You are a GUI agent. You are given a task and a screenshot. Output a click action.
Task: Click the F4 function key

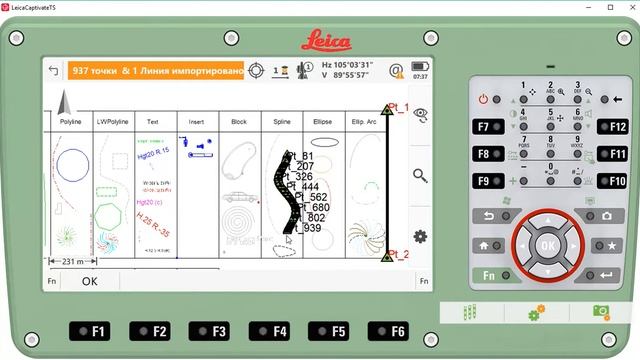click(x=269, y=331)
